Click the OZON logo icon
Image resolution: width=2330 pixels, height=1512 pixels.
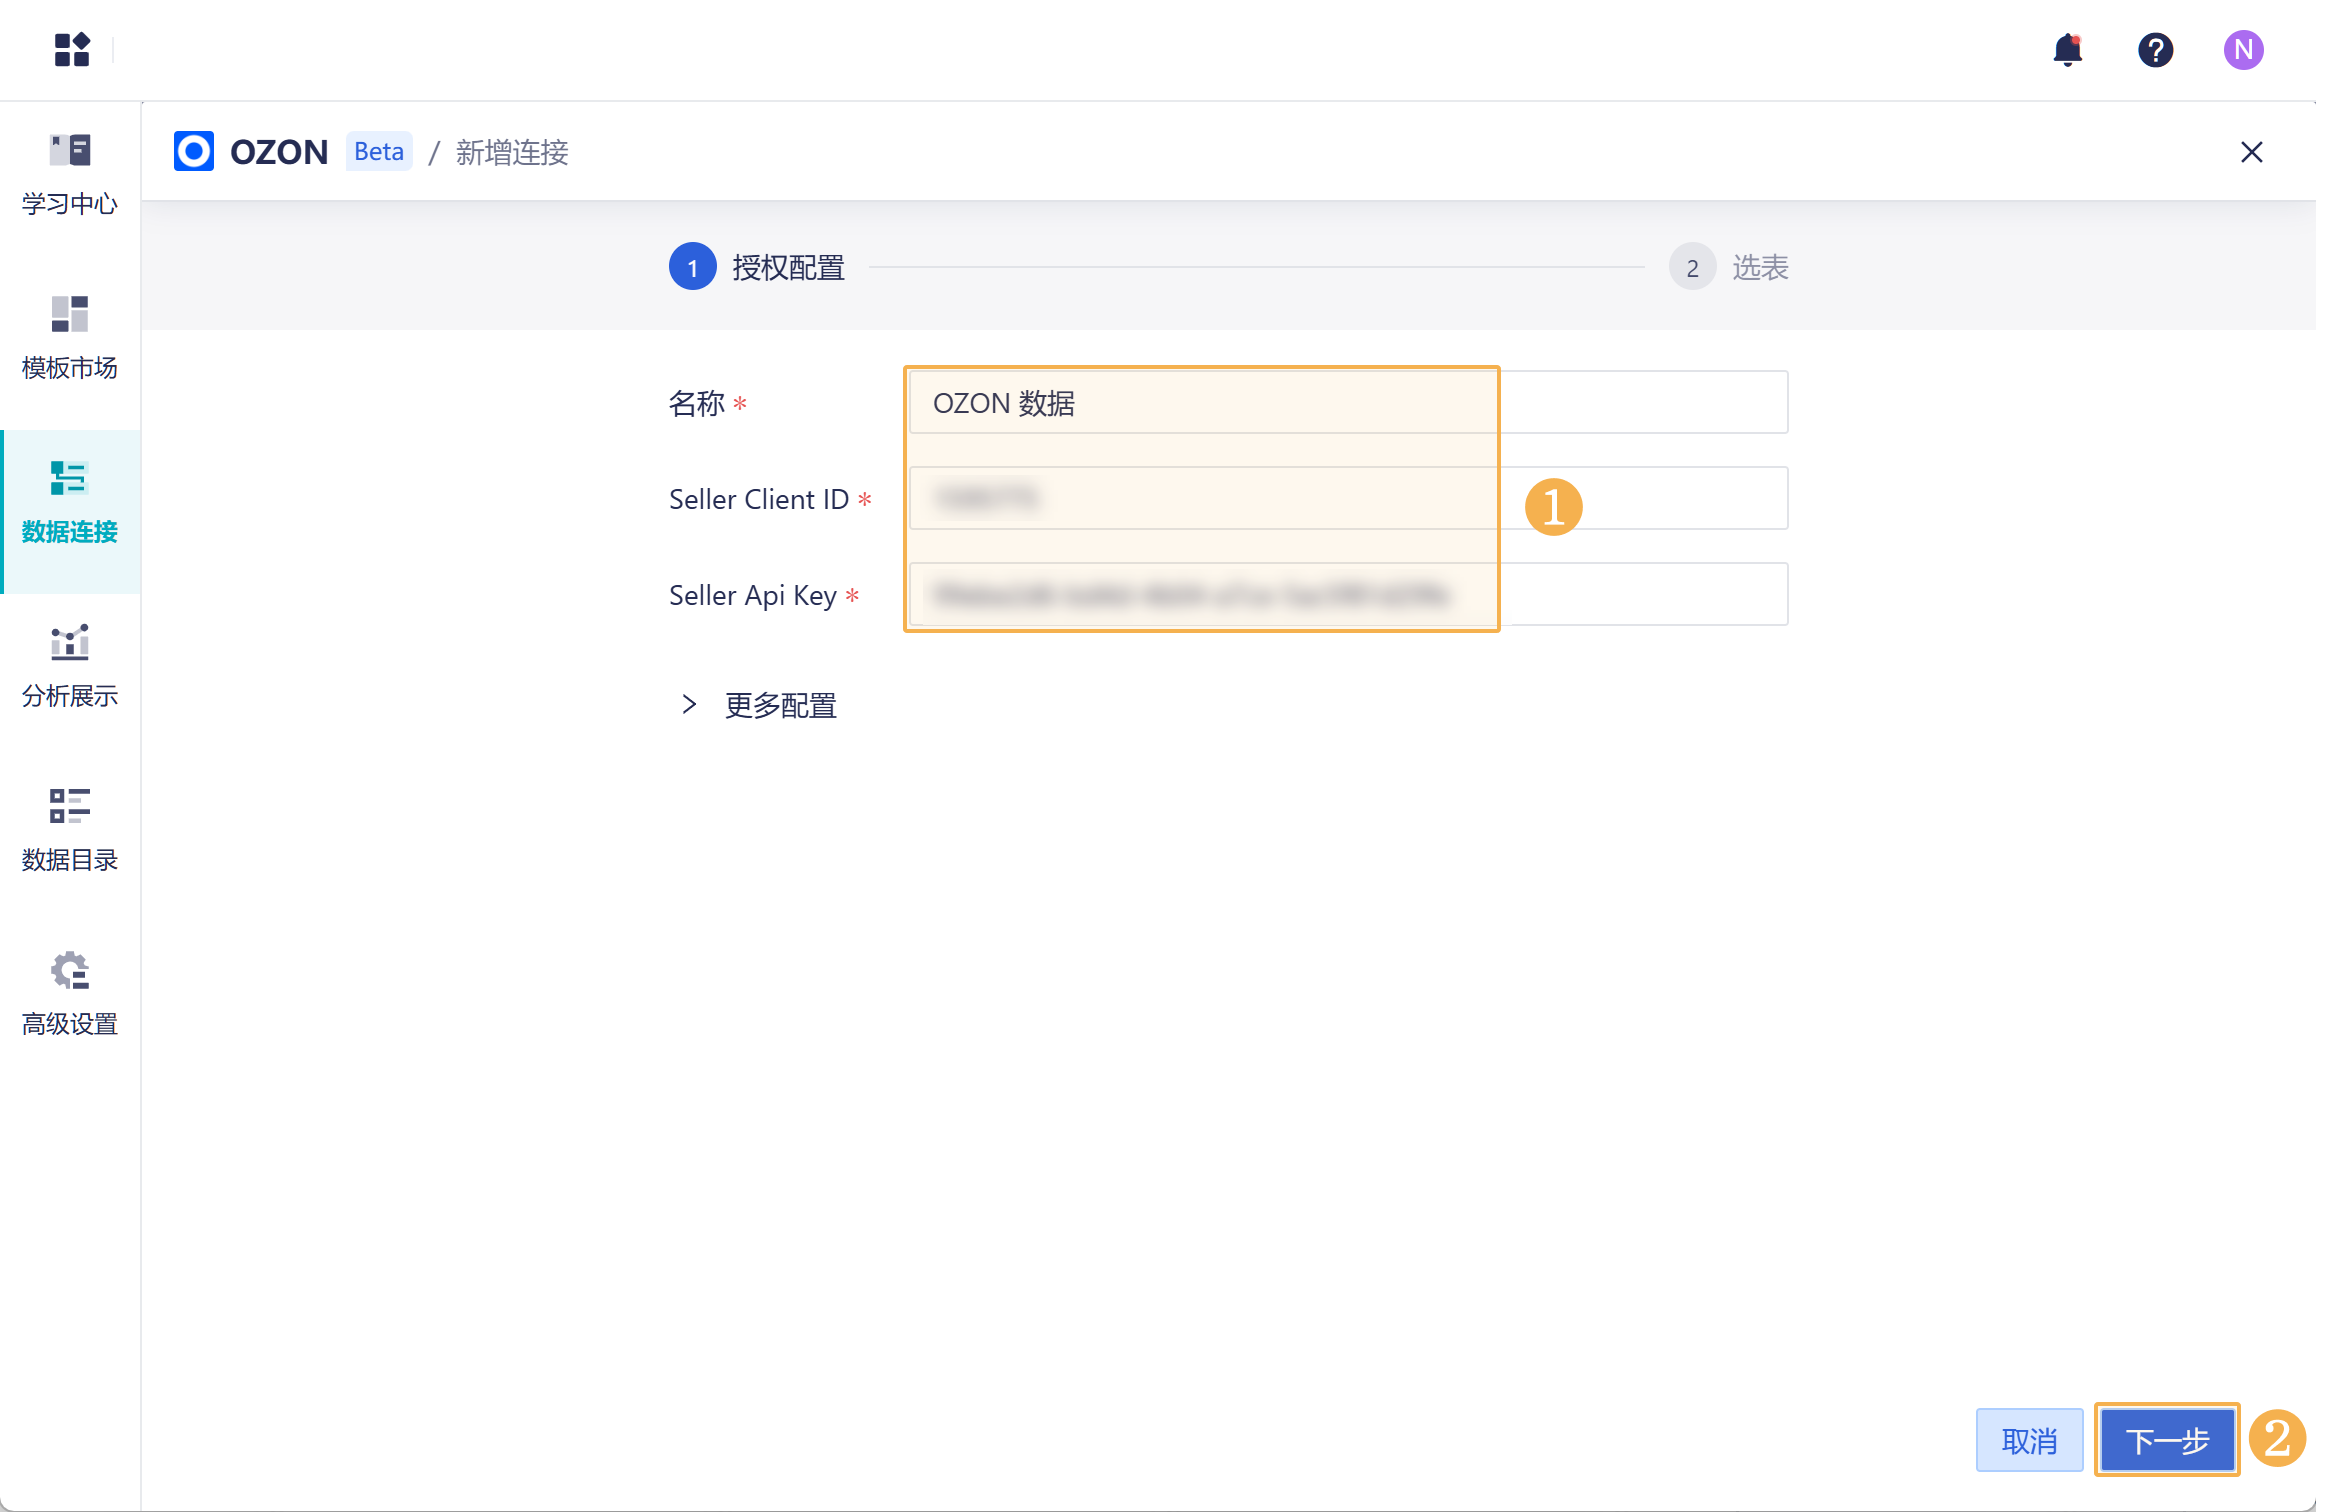[193, 152]
